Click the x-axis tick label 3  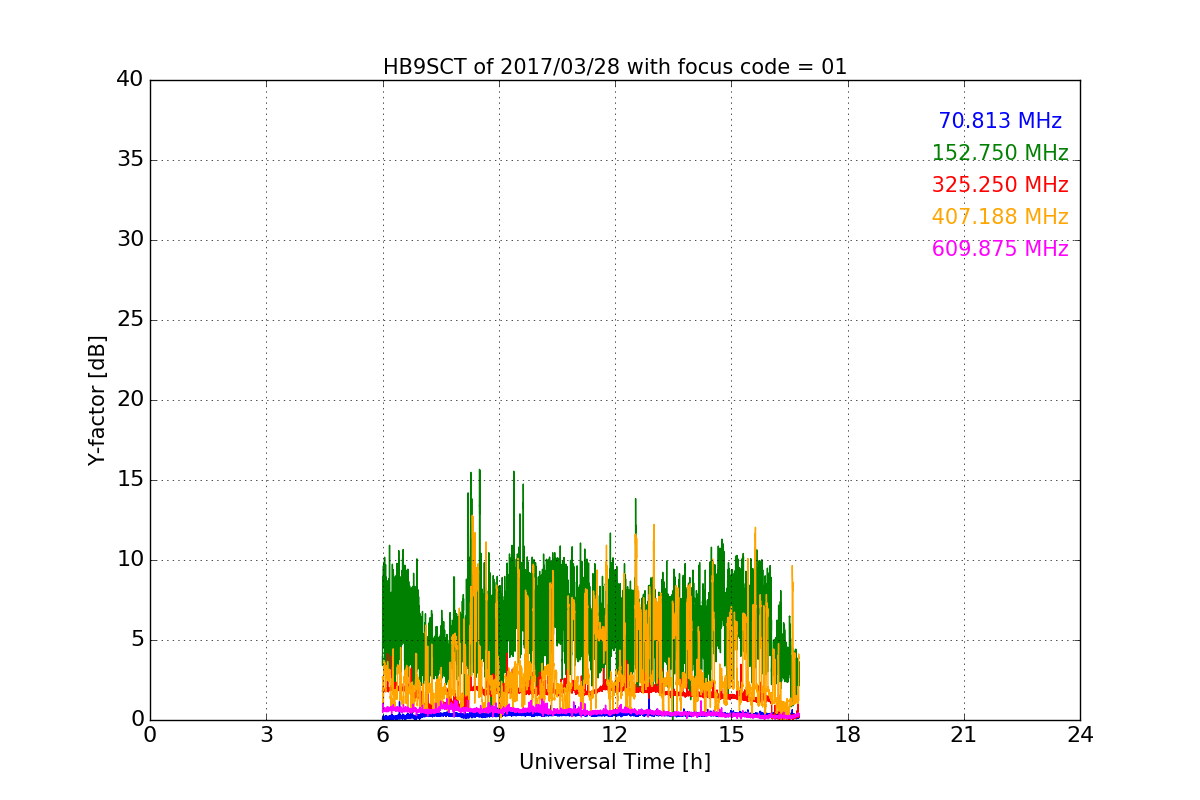click(x=266, y=735)
